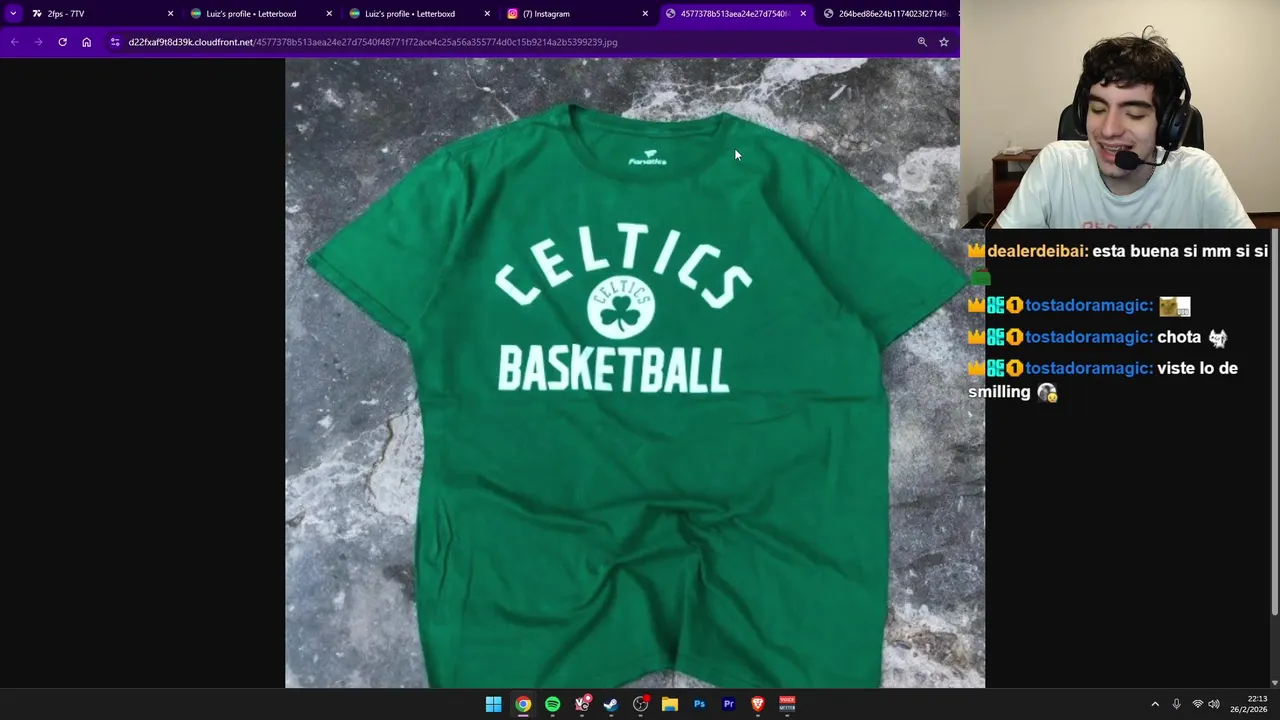
Task: Open Premiere Pro from the taskbar
Action: [x=728, y=704]
